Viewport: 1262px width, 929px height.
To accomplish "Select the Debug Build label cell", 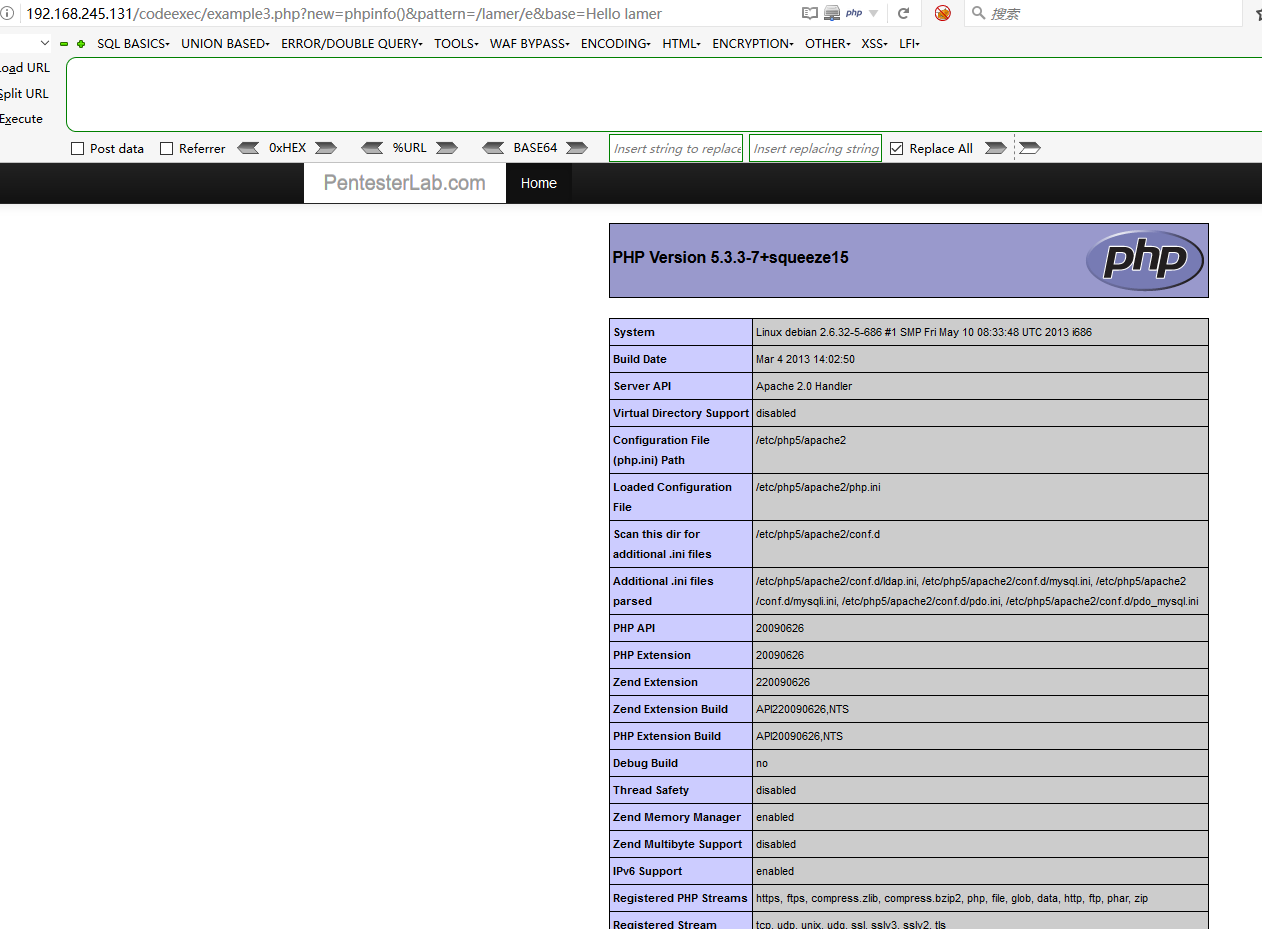I will (x=681, y=763).
